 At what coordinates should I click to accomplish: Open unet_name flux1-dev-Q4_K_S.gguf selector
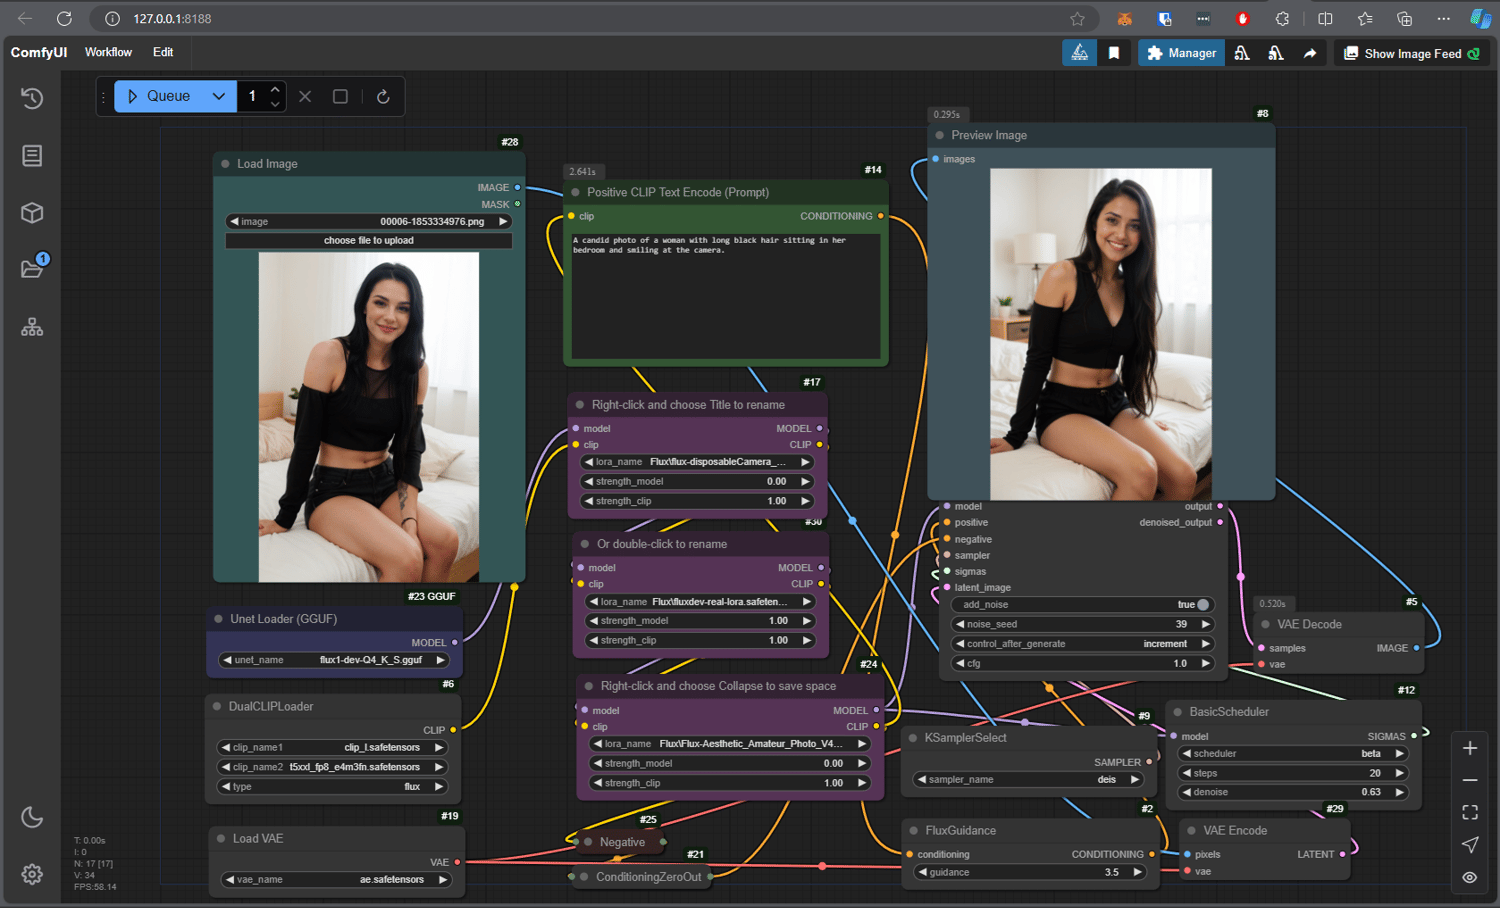point(334,660)
